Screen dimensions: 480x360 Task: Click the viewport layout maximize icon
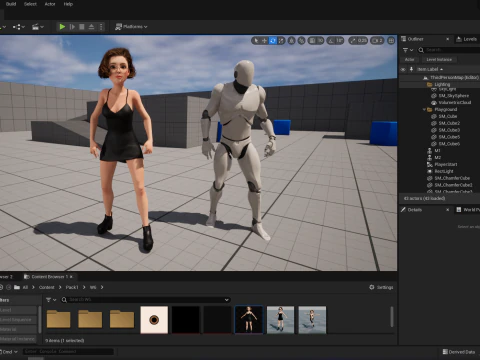(x=391, y=41)
